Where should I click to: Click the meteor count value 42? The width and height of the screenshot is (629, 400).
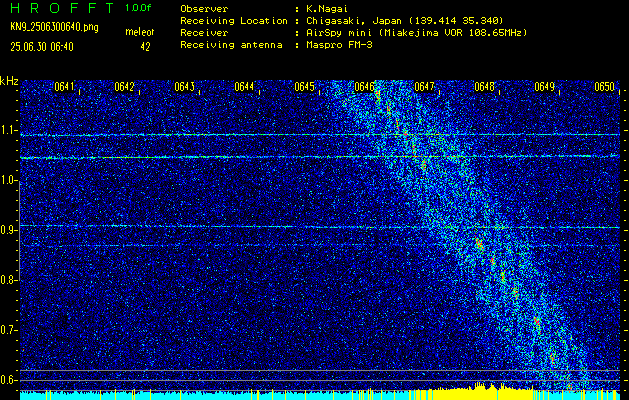click(x=145, y=47)
